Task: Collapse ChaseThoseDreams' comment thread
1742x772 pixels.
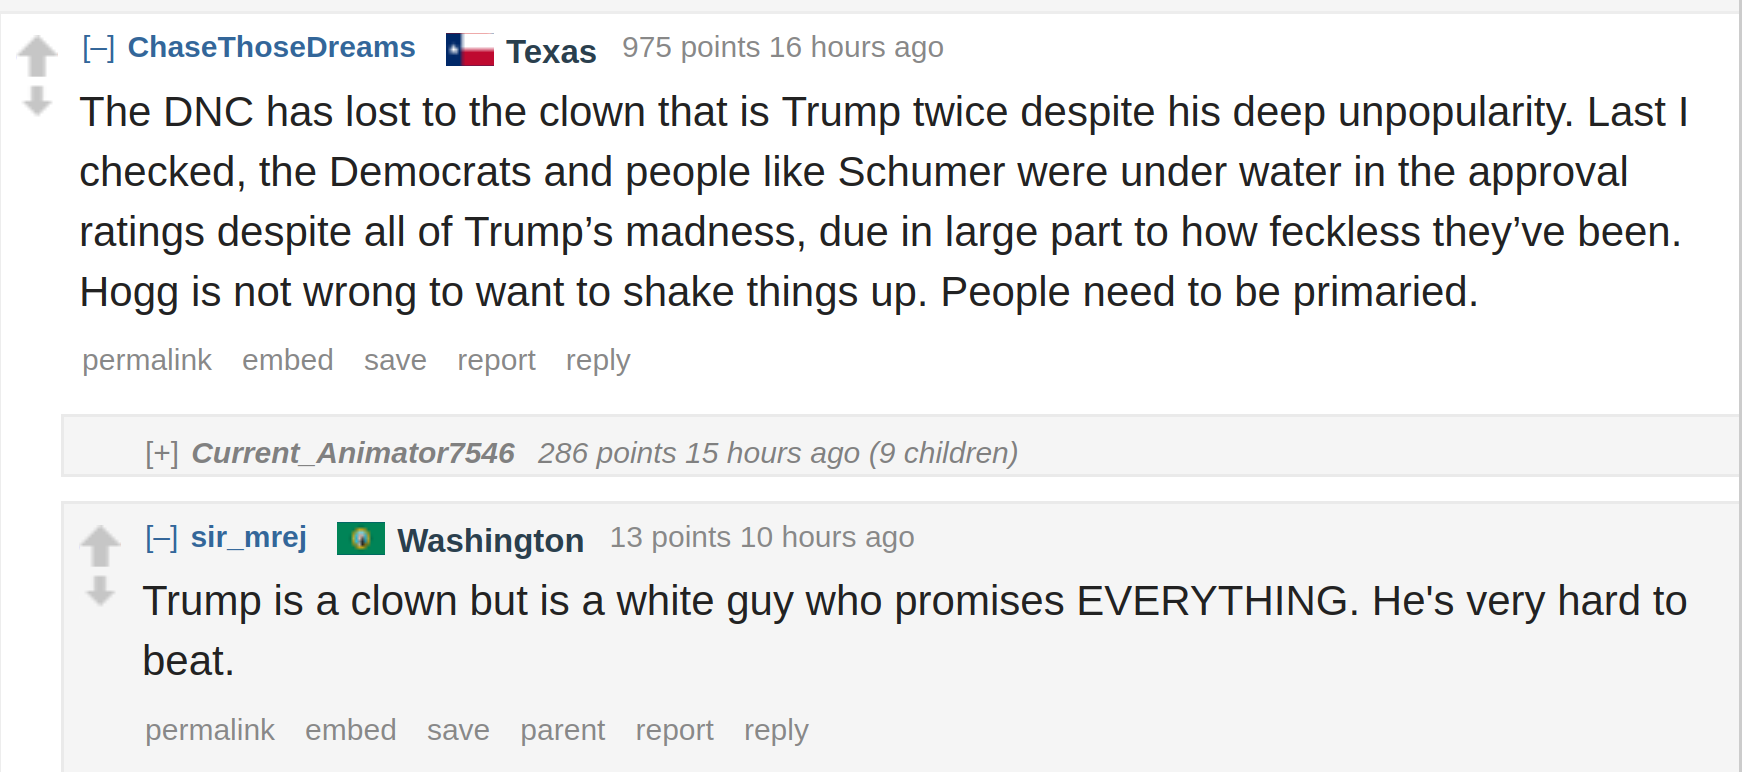Action: click(x=98, y=47)
